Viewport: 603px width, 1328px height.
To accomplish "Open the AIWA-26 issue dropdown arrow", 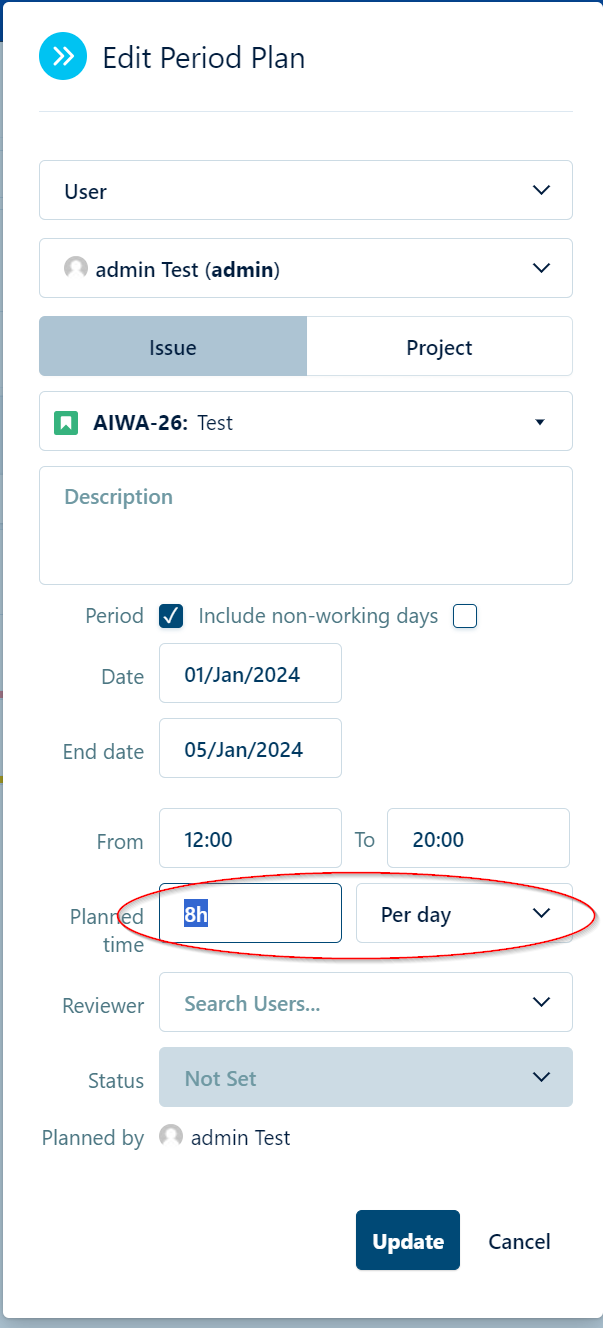I will tap(540, 422).
